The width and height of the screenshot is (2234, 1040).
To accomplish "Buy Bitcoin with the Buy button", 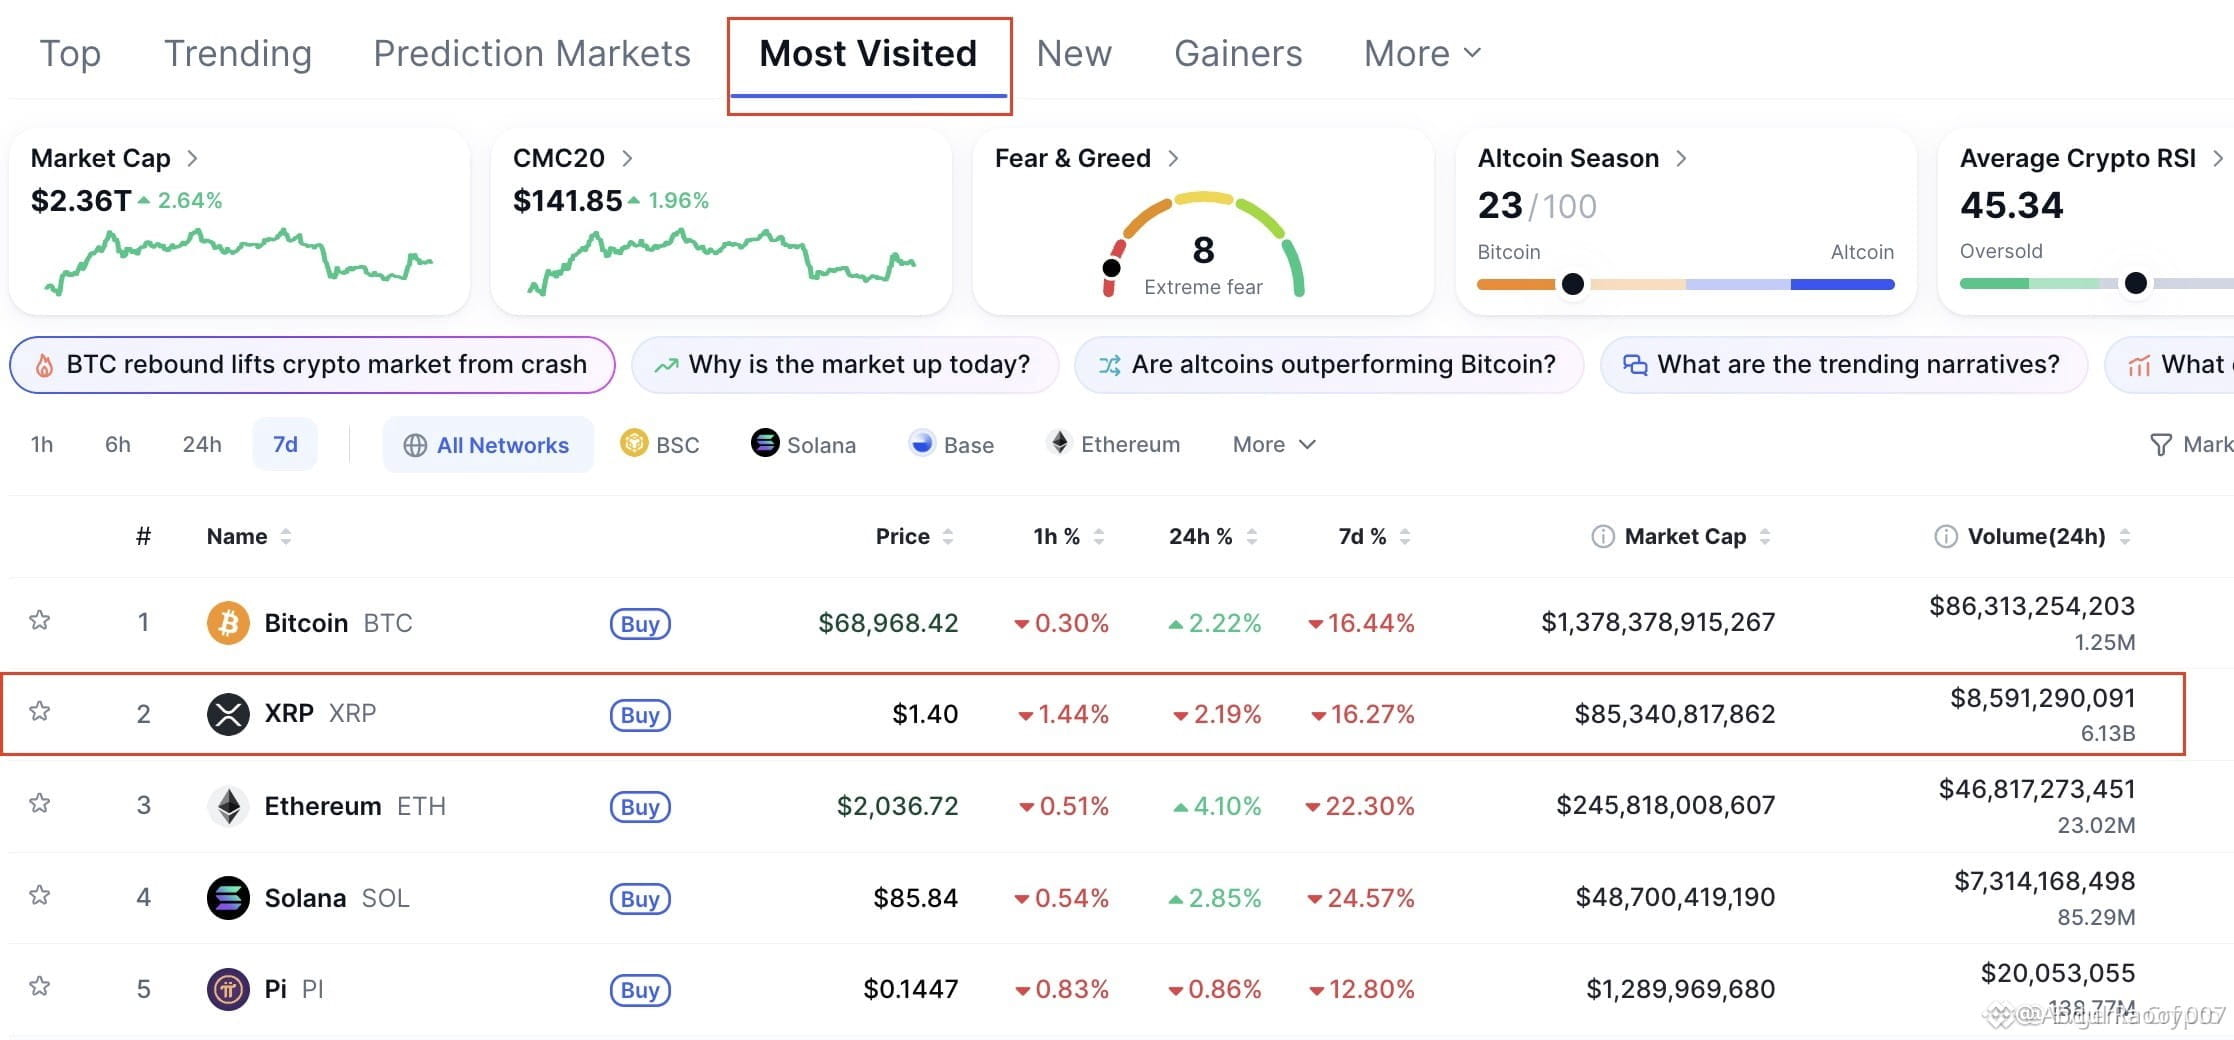I will point(640,624).
